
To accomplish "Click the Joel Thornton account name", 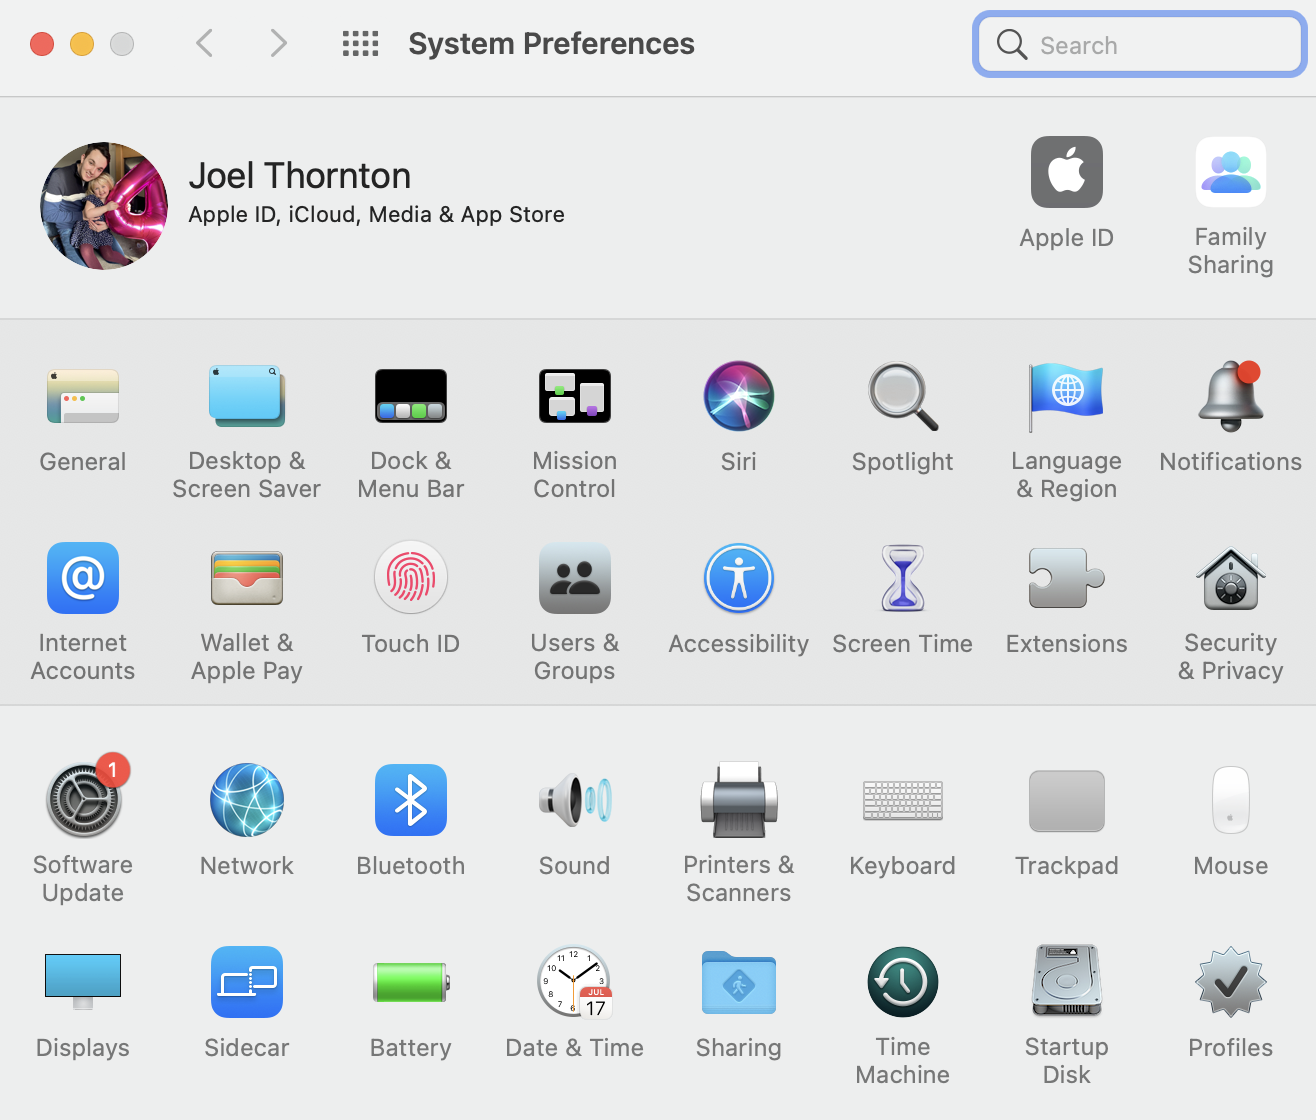I will click(x=300, y=176).
